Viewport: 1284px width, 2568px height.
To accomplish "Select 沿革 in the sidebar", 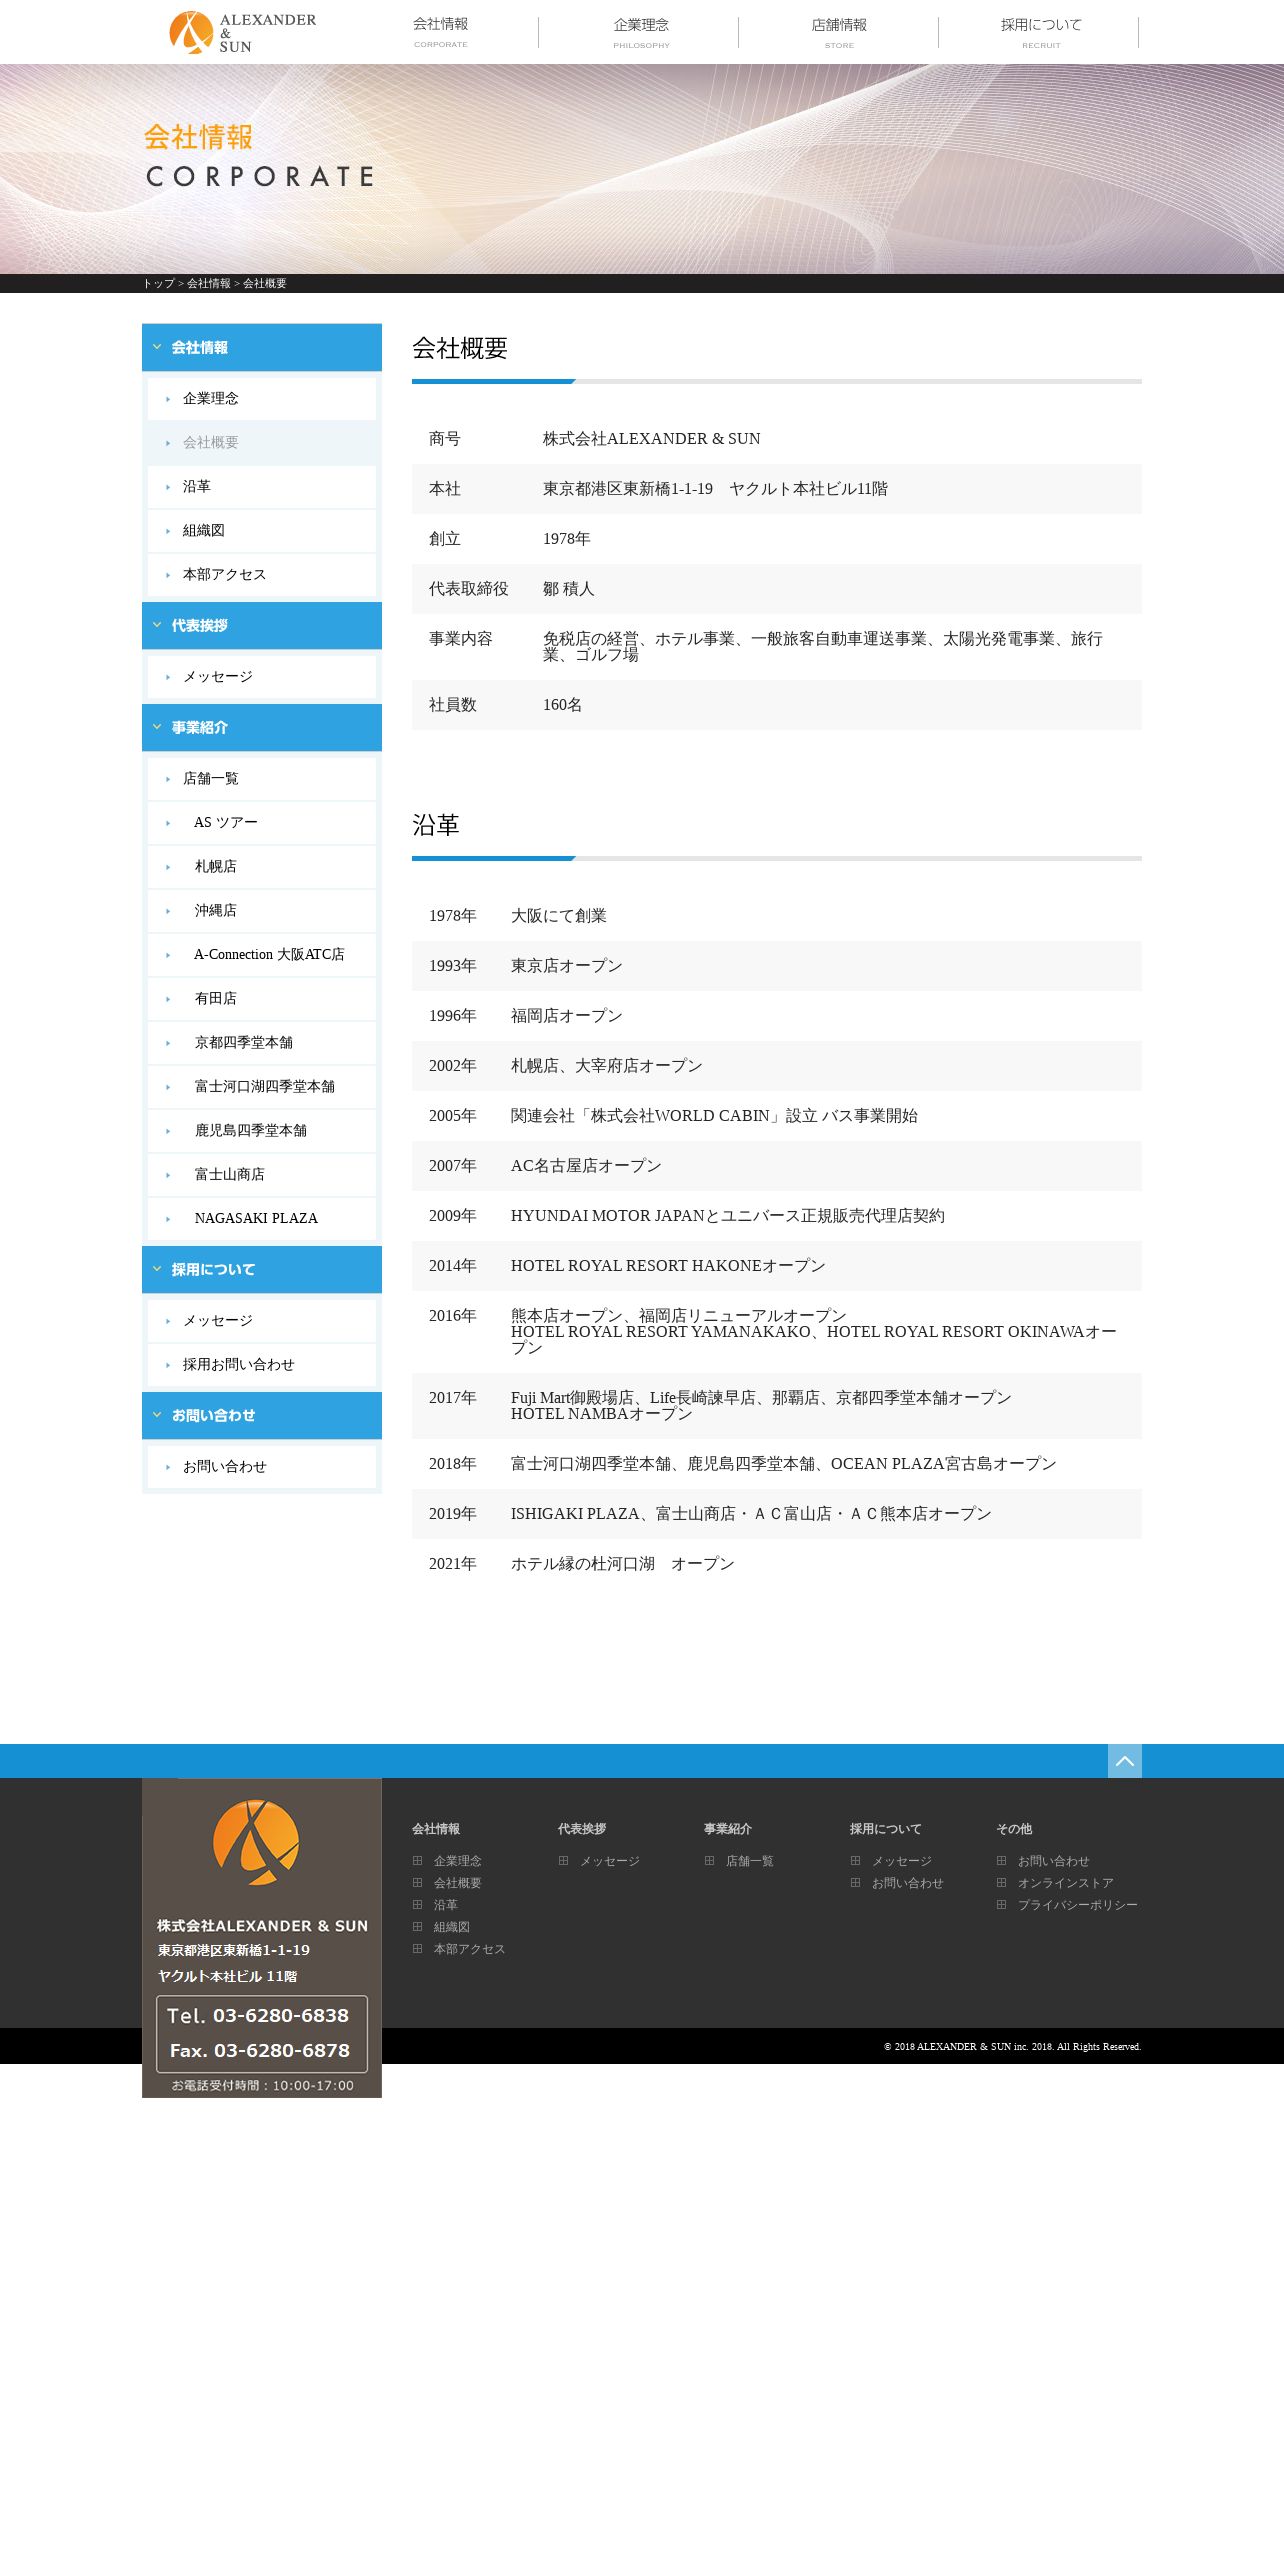I will (262, 486).
